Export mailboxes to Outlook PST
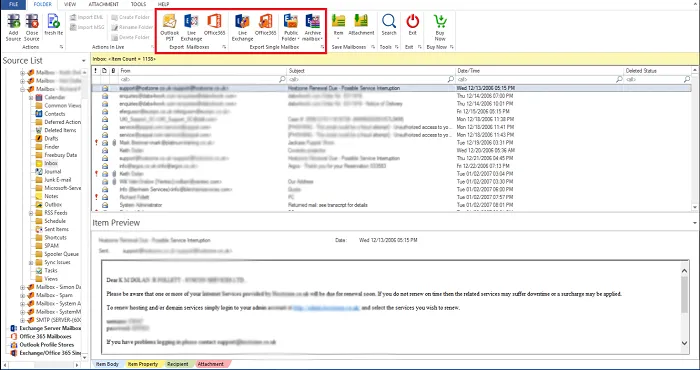700x370 pixels. coord(170,28)
